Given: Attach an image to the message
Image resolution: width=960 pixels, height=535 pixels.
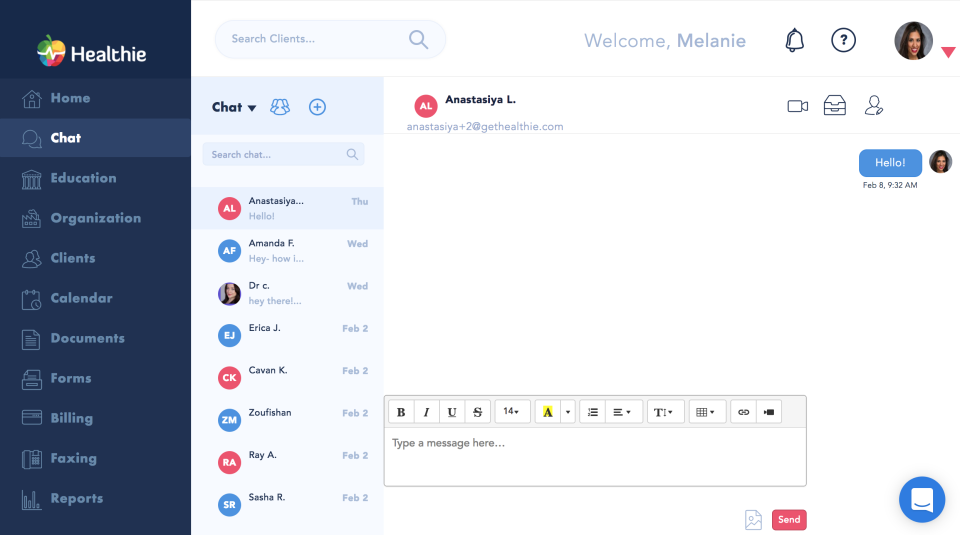Looking at the screenshot, I should [x=754, y=520].
